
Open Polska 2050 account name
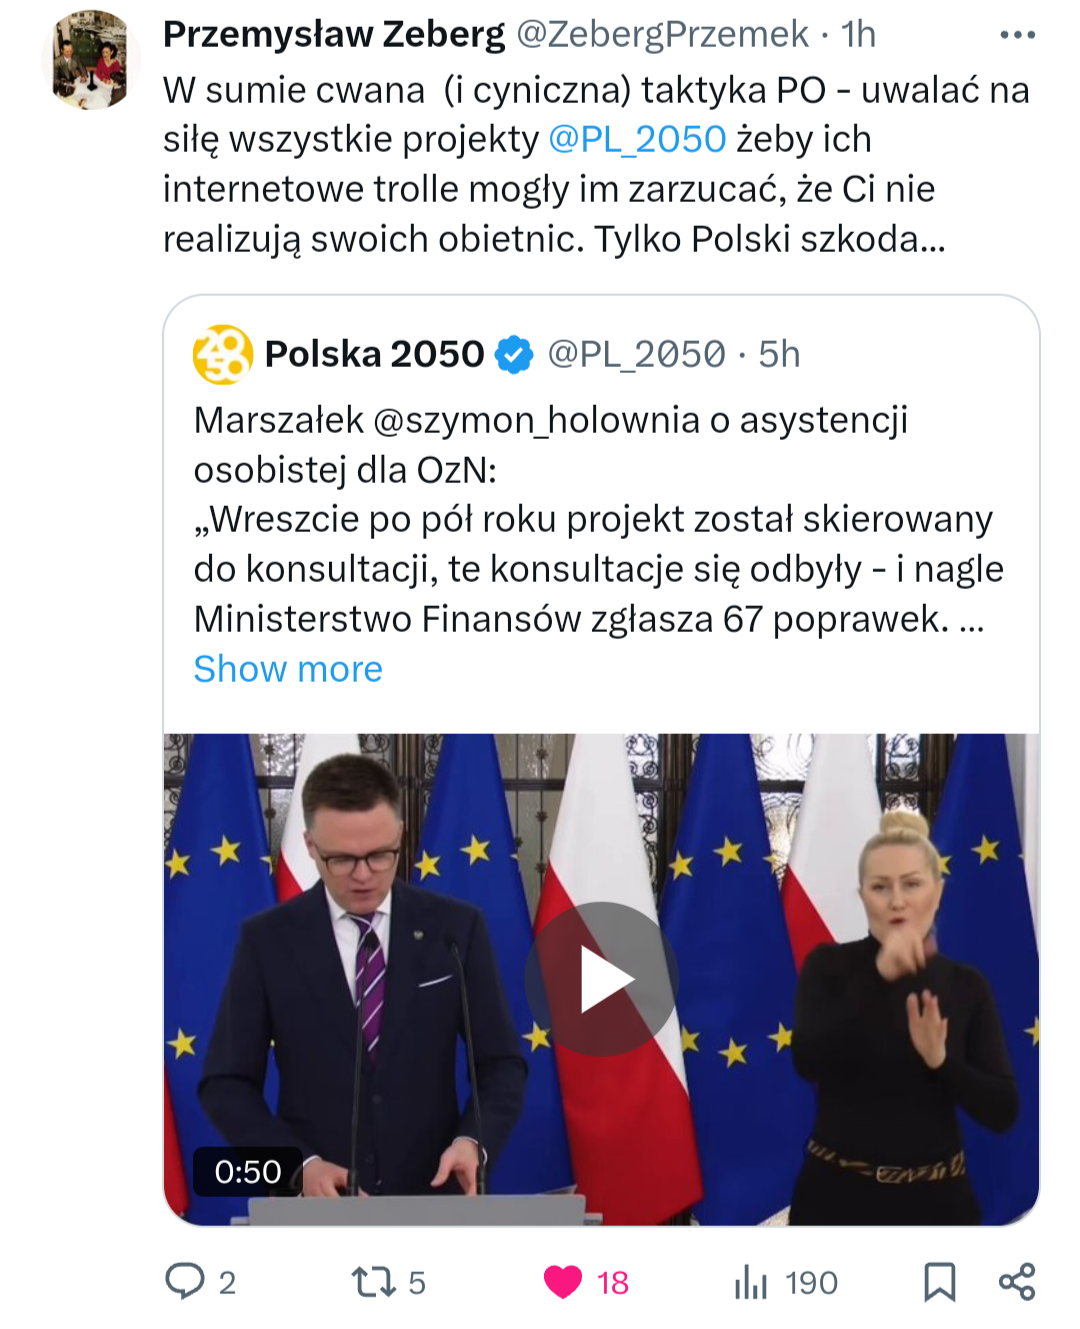pyautogui.click(x=374, y=354)
